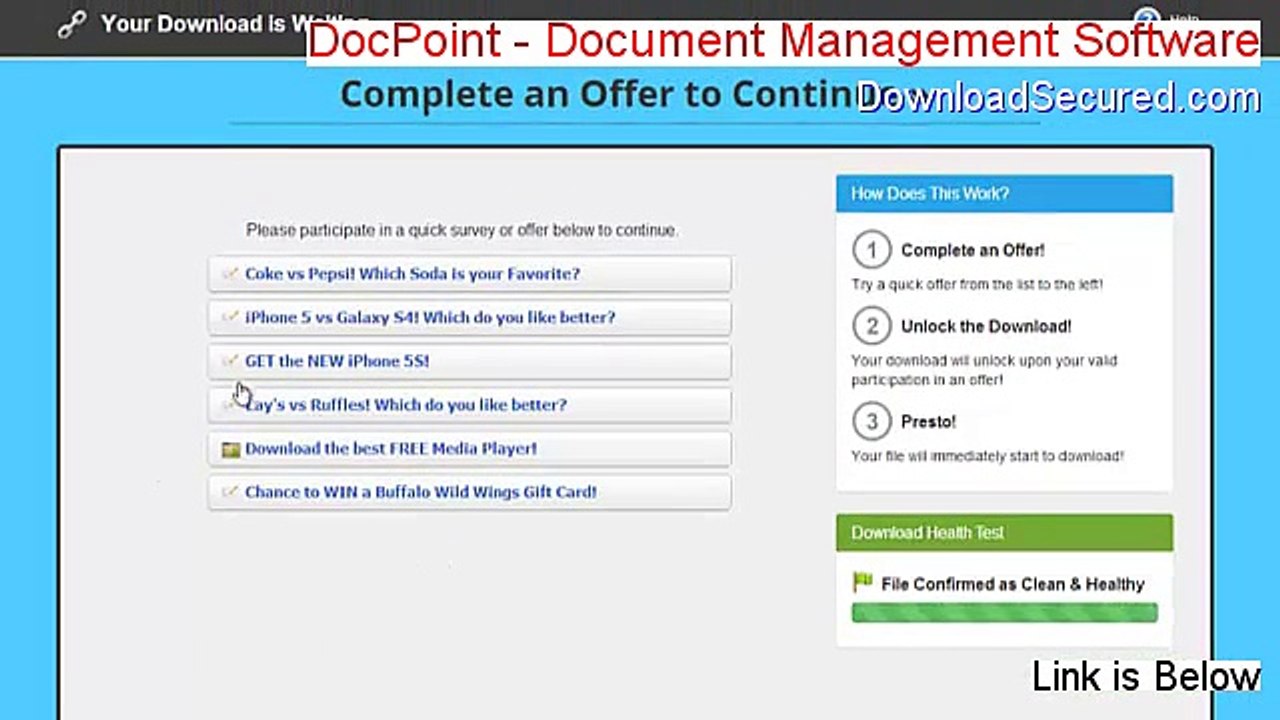
Task: Click the step 1 circle icon
Action: [871, 250]
